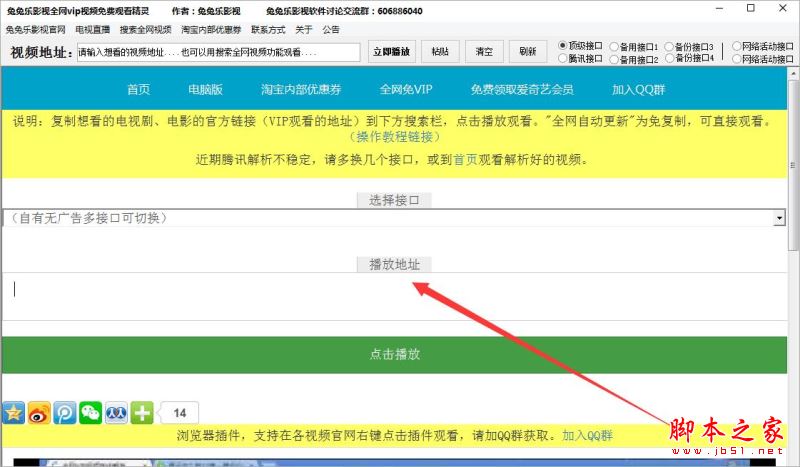Select the 腾讯接口 radio button
Screen dimensions: 800x467
(563, 58)
